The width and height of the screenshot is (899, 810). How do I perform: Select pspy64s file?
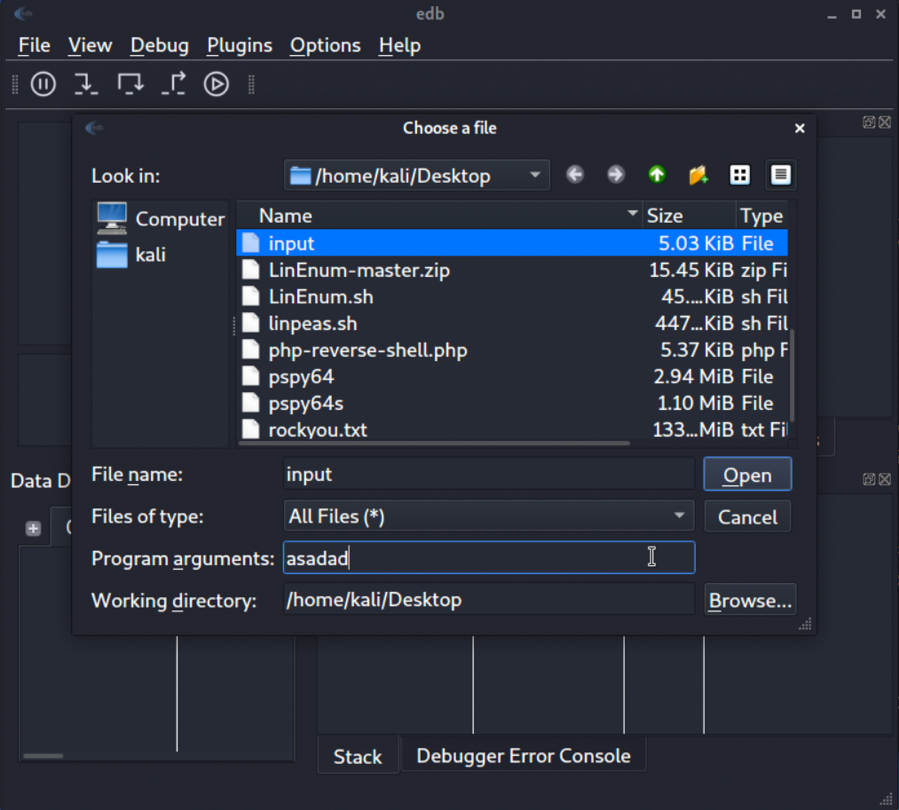[512, 403]
